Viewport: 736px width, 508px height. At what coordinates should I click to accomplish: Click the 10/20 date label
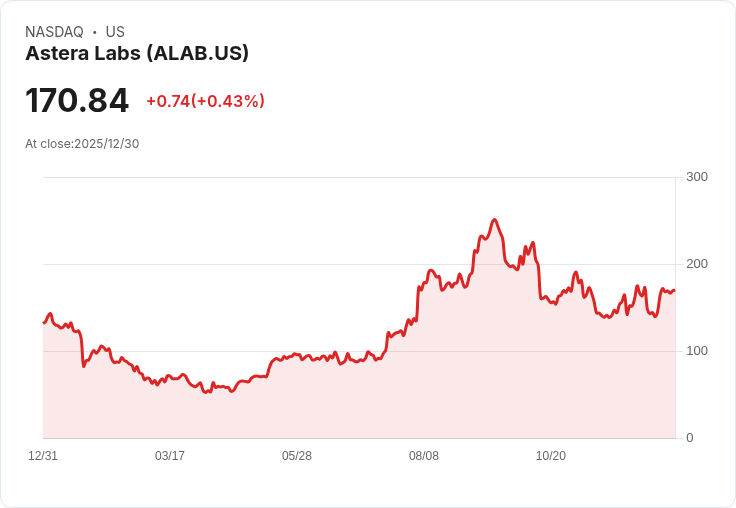[x=551, y=456]
